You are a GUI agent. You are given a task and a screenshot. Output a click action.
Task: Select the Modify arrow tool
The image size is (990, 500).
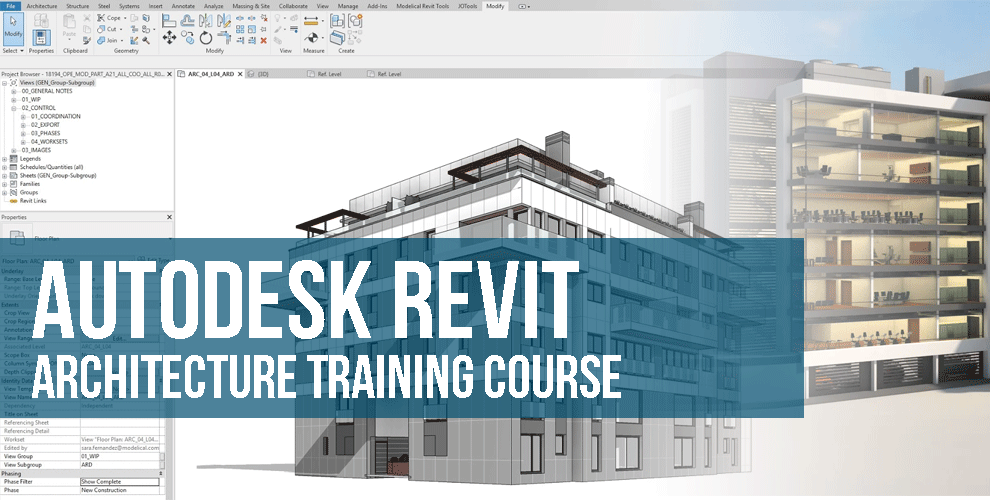tap(13, 29)
